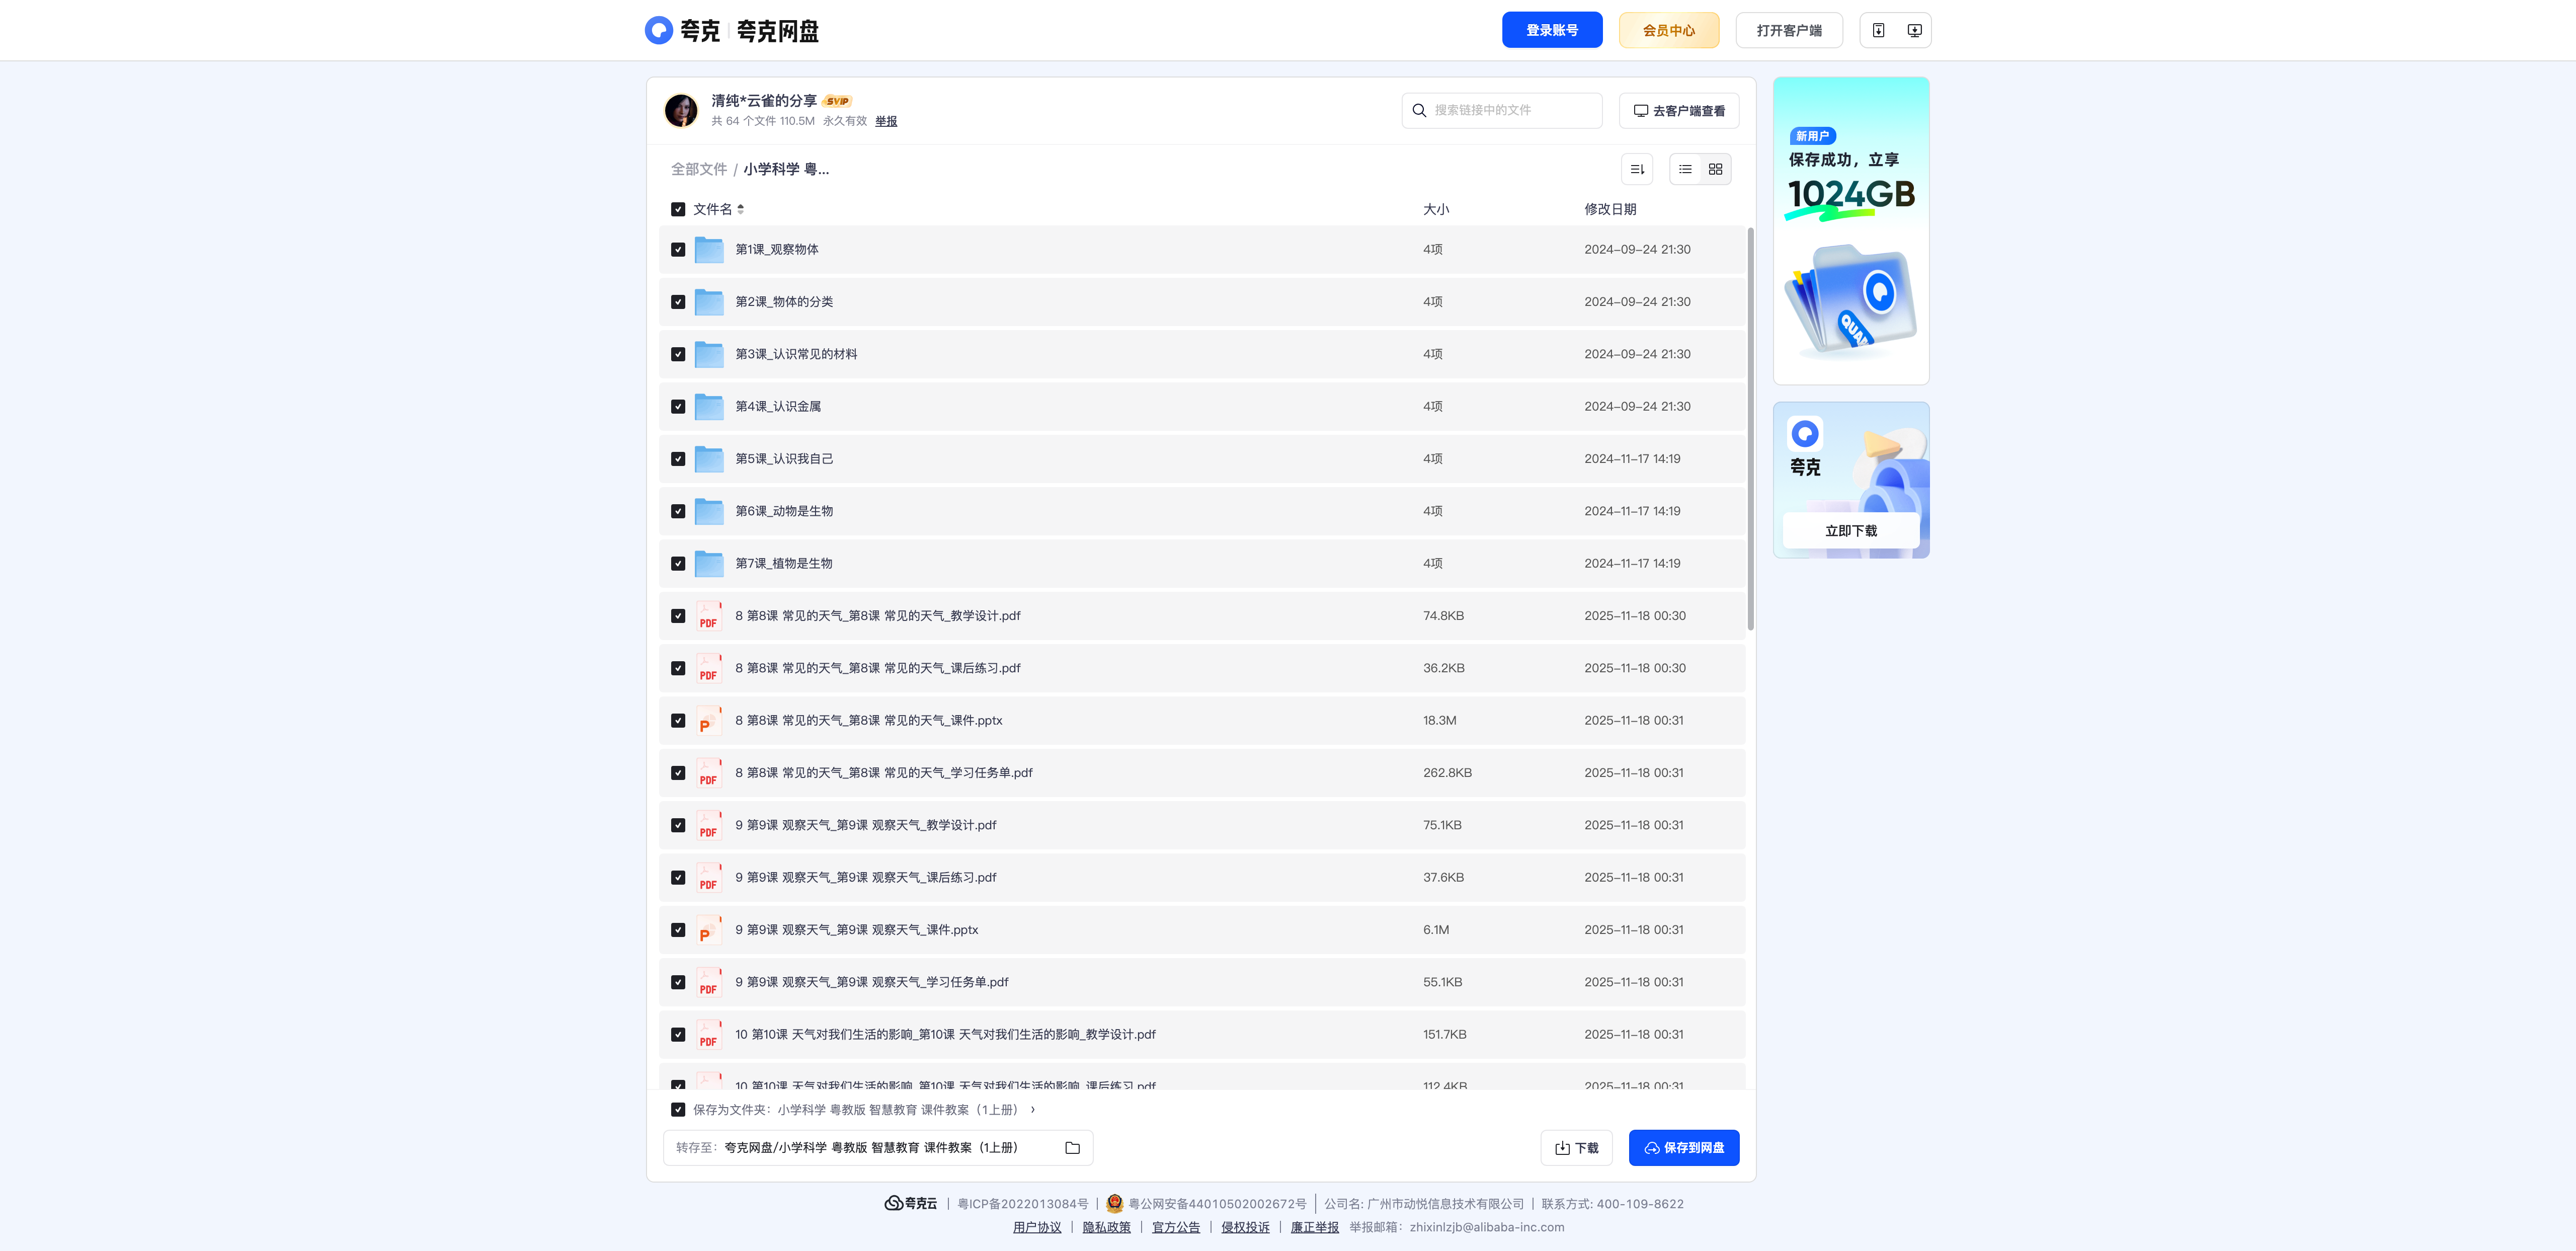Open 会员中心
The height and width of the screenshot is (1251, 2576).
pyautogui.click(x=1669, y=30)
